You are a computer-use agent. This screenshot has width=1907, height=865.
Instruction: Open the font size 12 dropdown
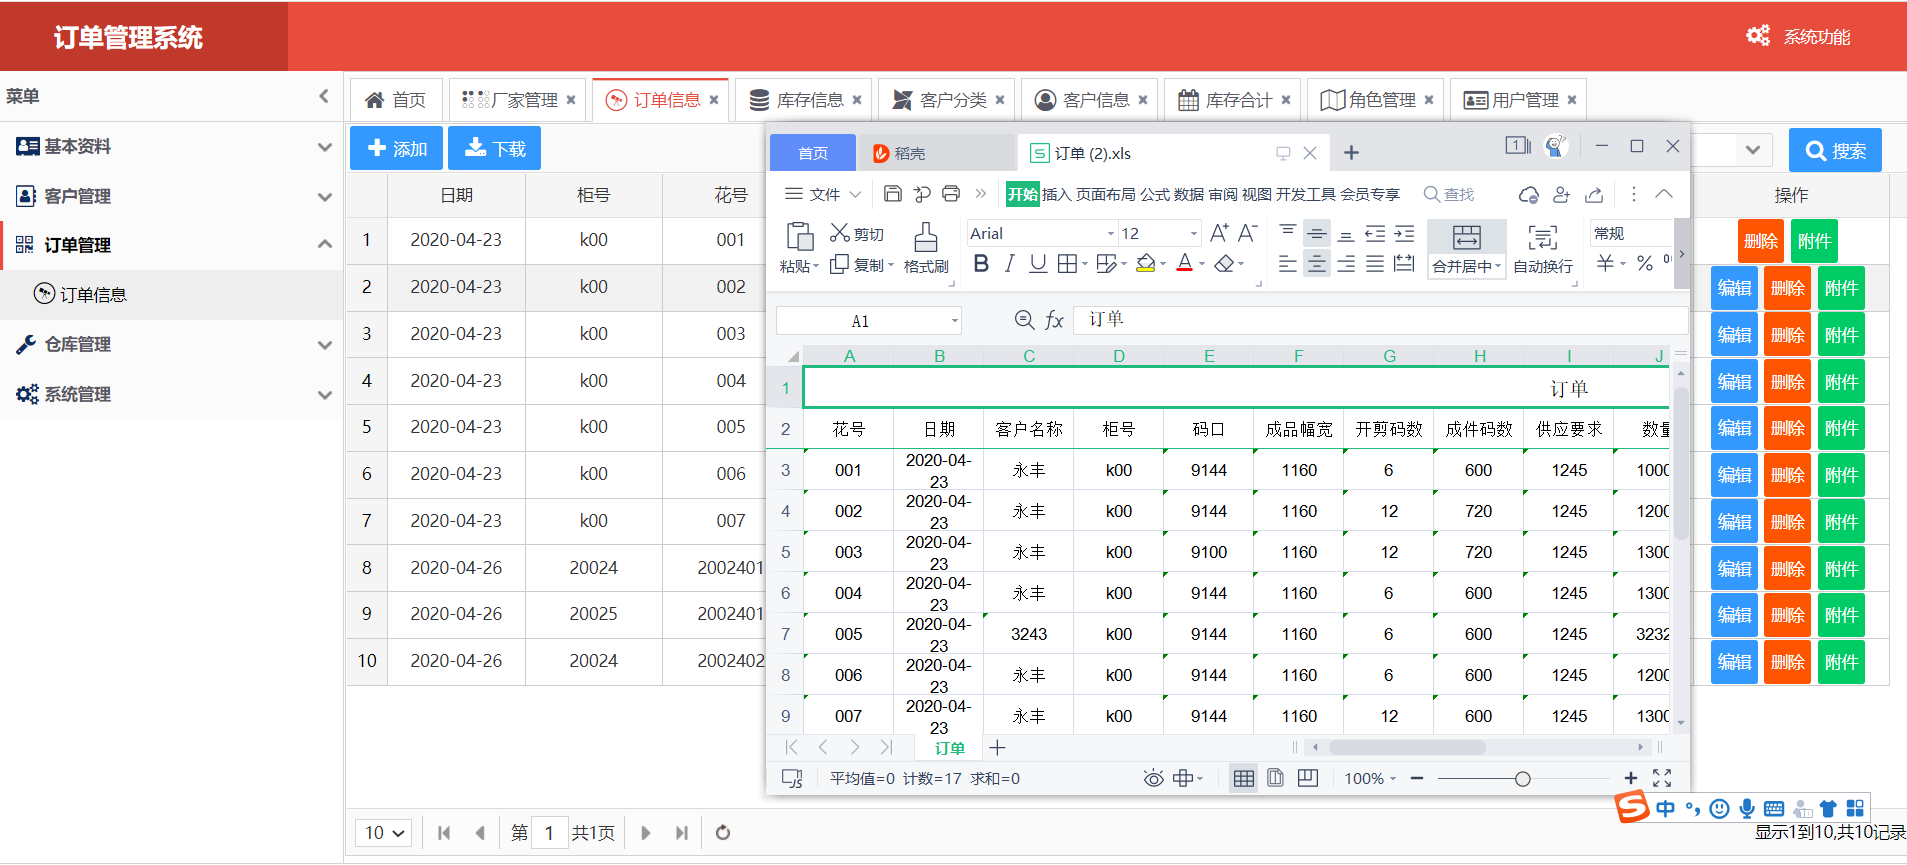coord(1193,234)
